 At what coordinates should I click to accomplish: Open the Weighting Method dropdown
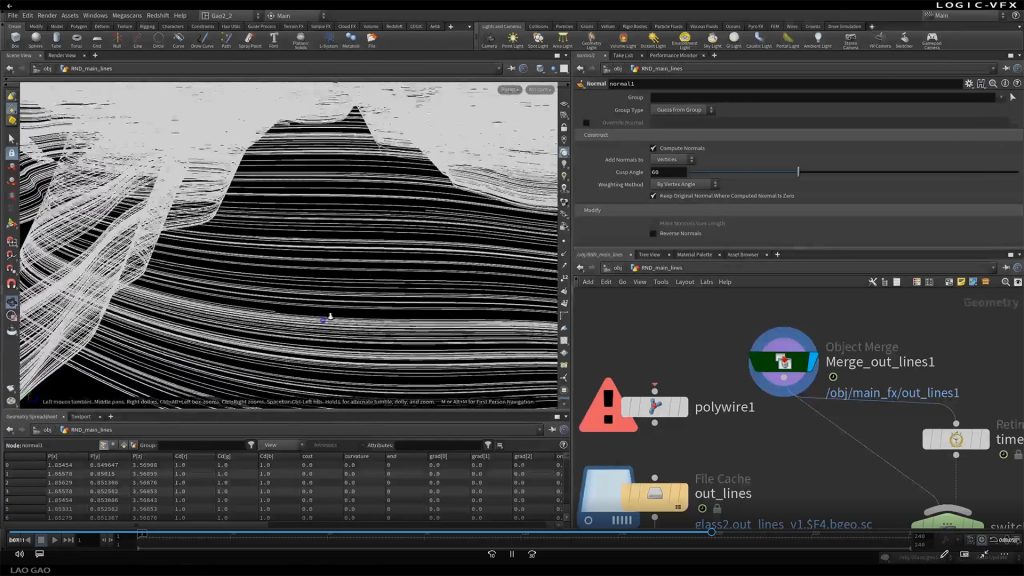(x=685, y=184)
